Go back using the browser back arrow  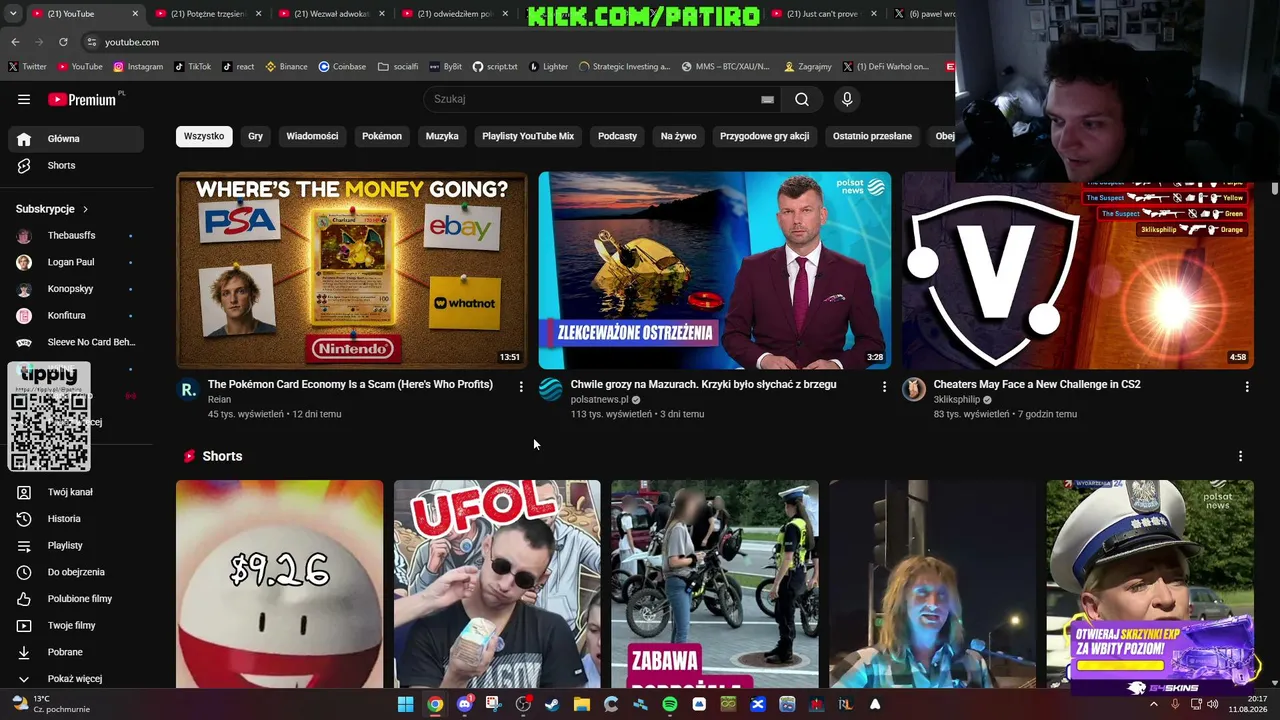(15, 42)
